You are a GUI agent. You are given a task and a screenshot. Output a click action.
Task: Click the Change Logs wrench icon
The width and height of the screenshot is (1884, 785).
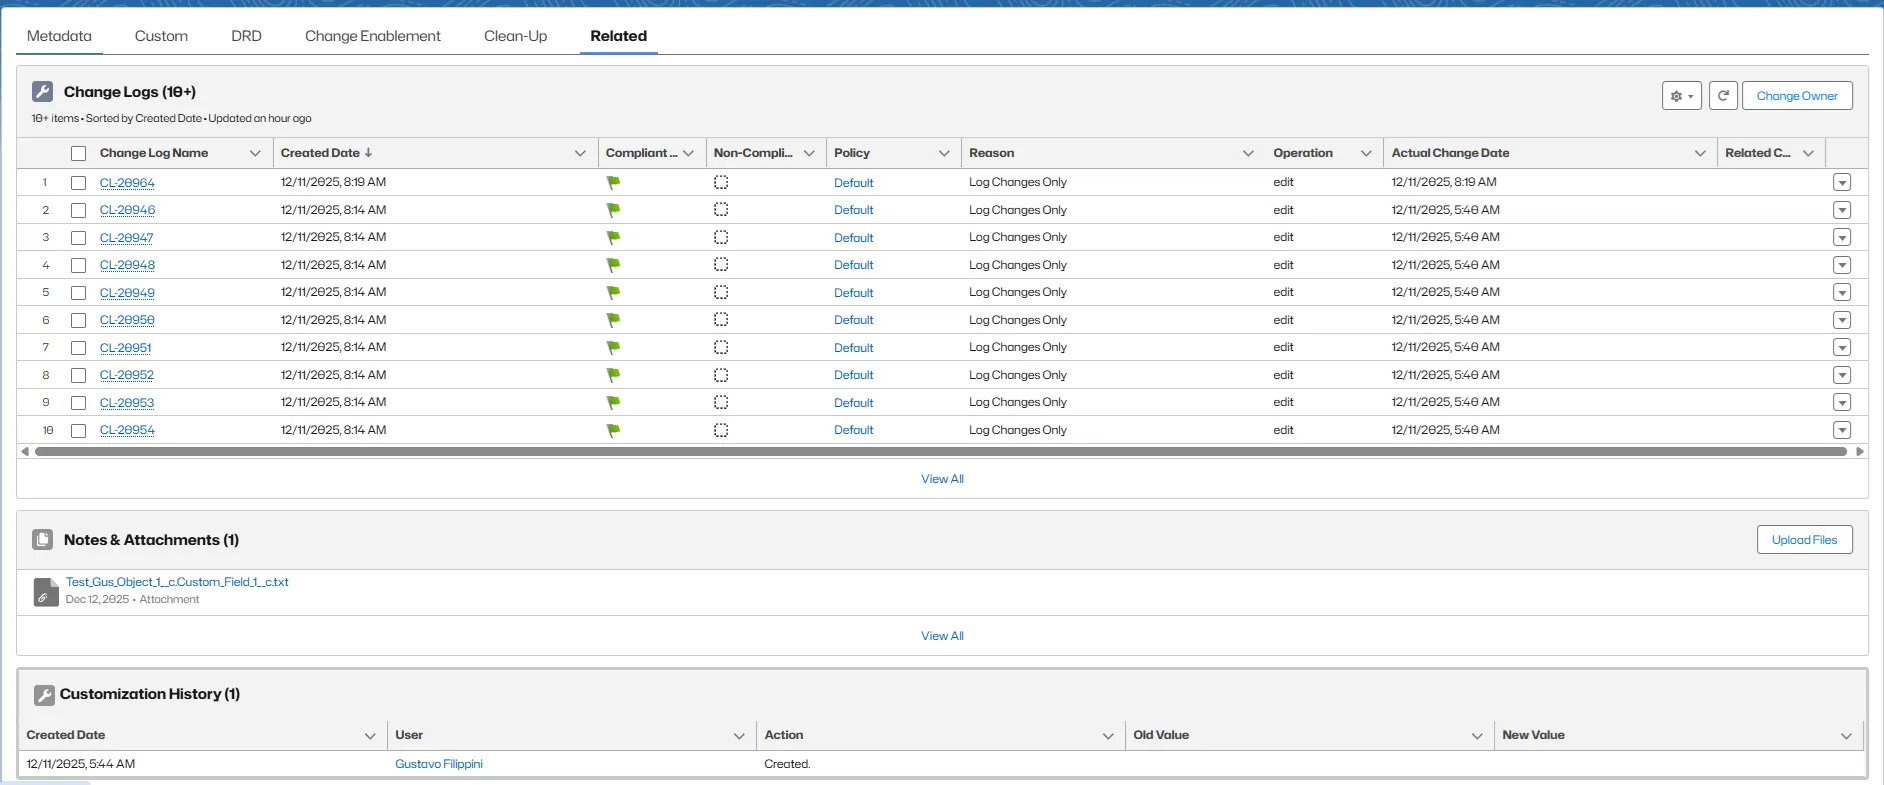[42, 92]
